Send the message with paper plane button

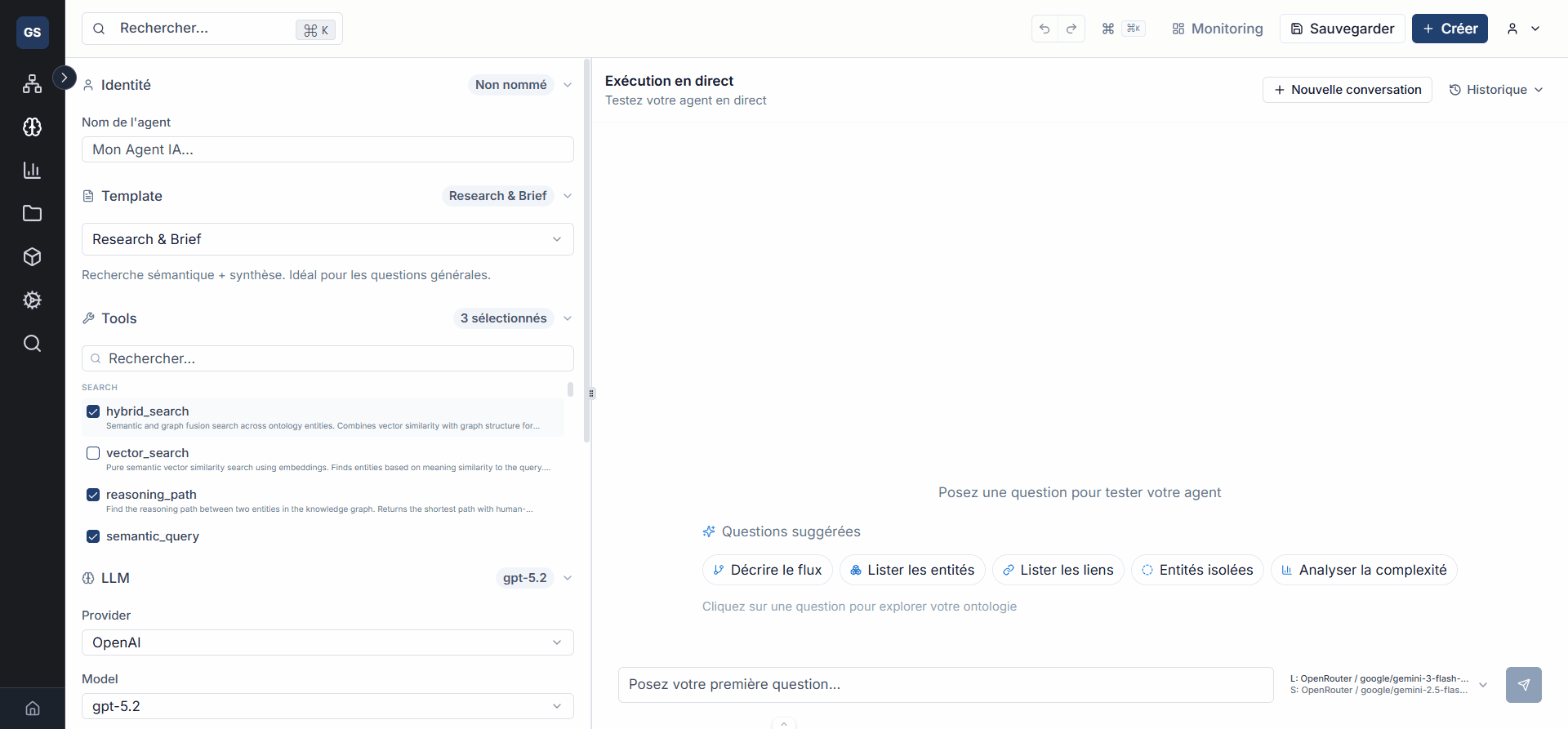(x=1523, y=685)
